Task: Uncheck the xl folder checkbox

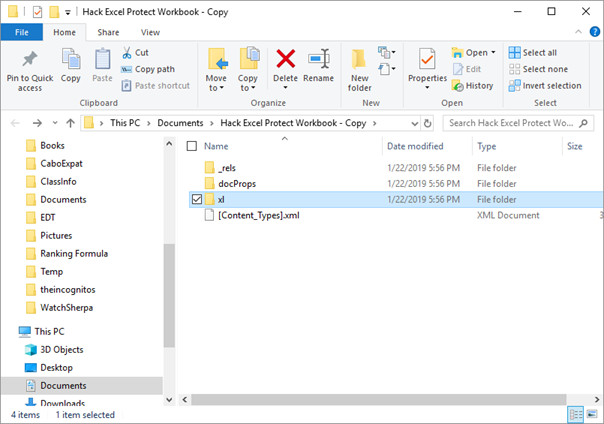Action: click(197, 199)
